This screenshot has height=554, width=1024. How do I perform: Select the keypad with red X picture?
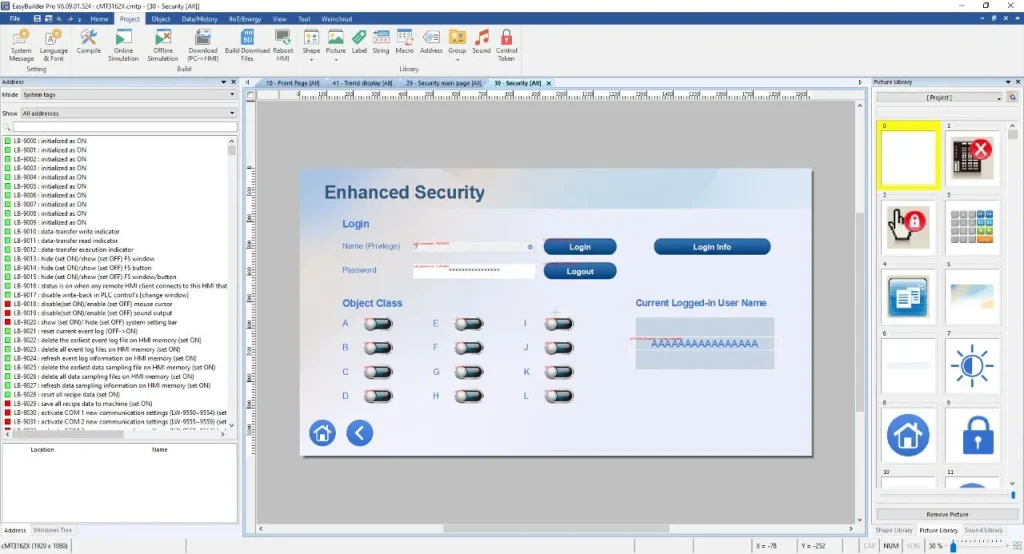point(972,157)
